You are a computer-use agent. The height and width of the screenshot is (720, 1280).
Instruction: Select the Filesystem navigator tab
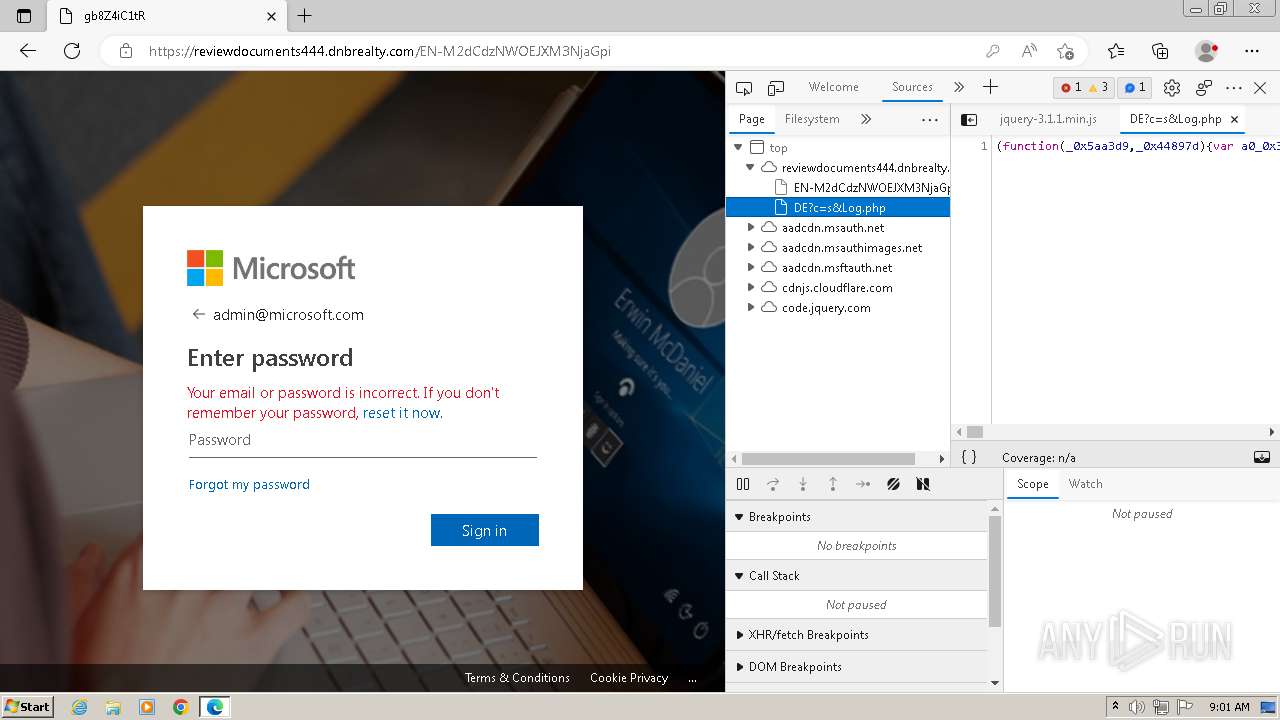[812, 119]
